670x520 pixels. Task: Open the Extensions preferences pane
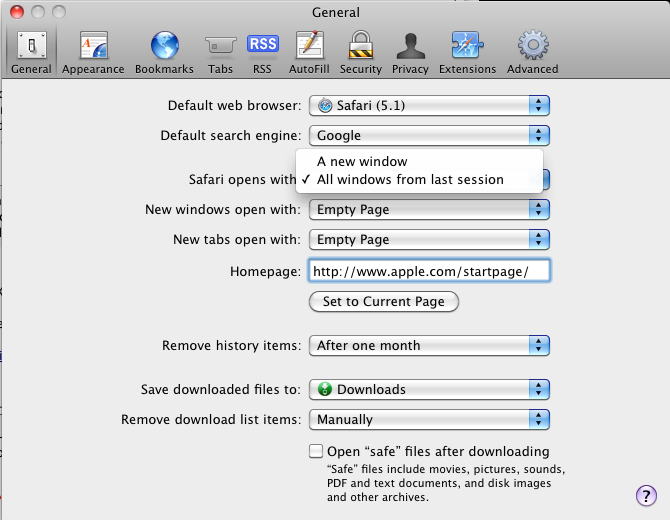467,52
